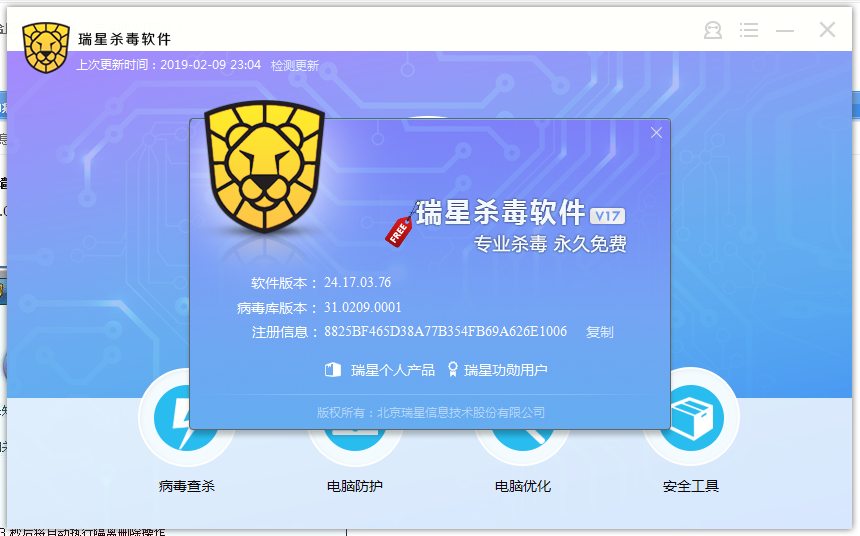Click the medal icon beside 瑞星功勋用户

point(452,369)
